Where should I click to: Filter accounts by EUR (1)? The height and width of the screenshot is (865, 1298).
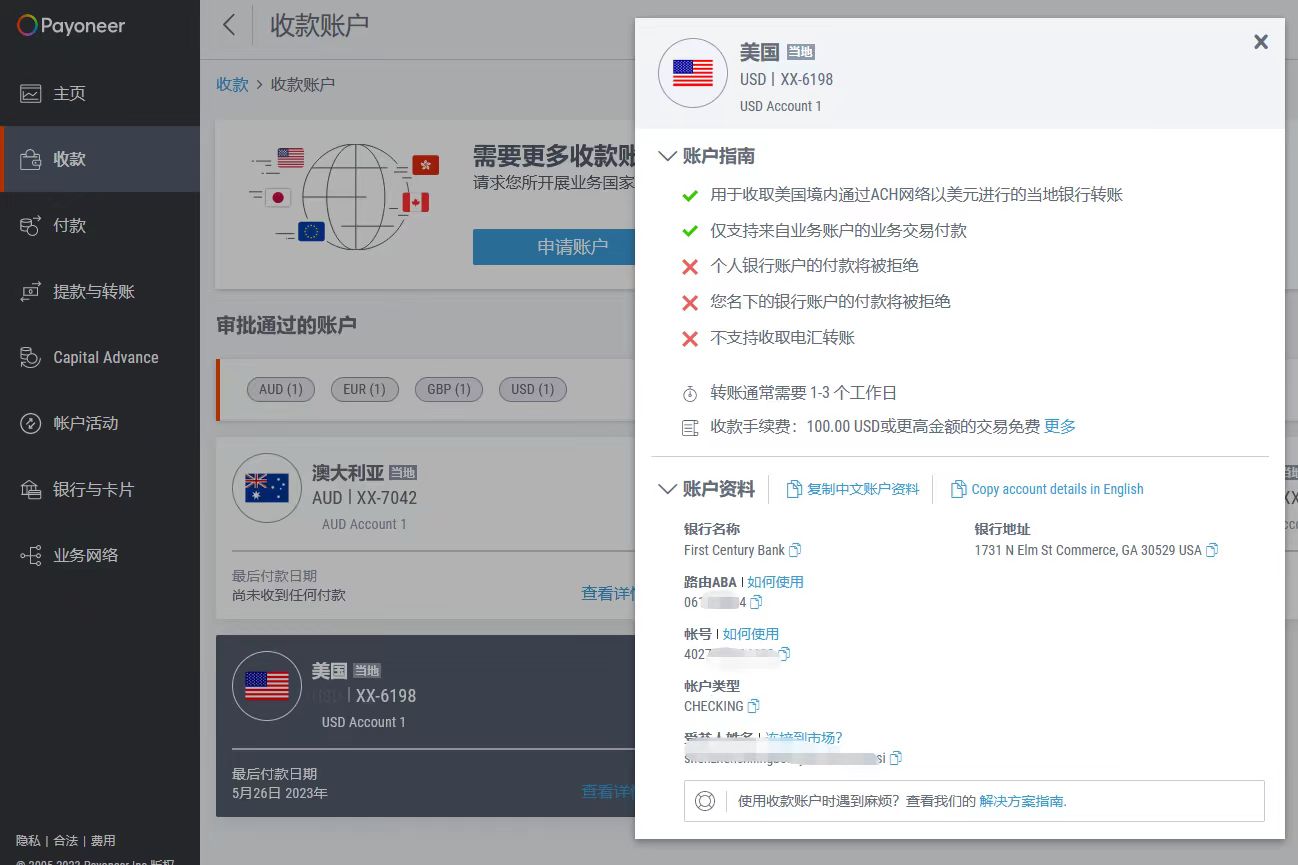(364, 389)
